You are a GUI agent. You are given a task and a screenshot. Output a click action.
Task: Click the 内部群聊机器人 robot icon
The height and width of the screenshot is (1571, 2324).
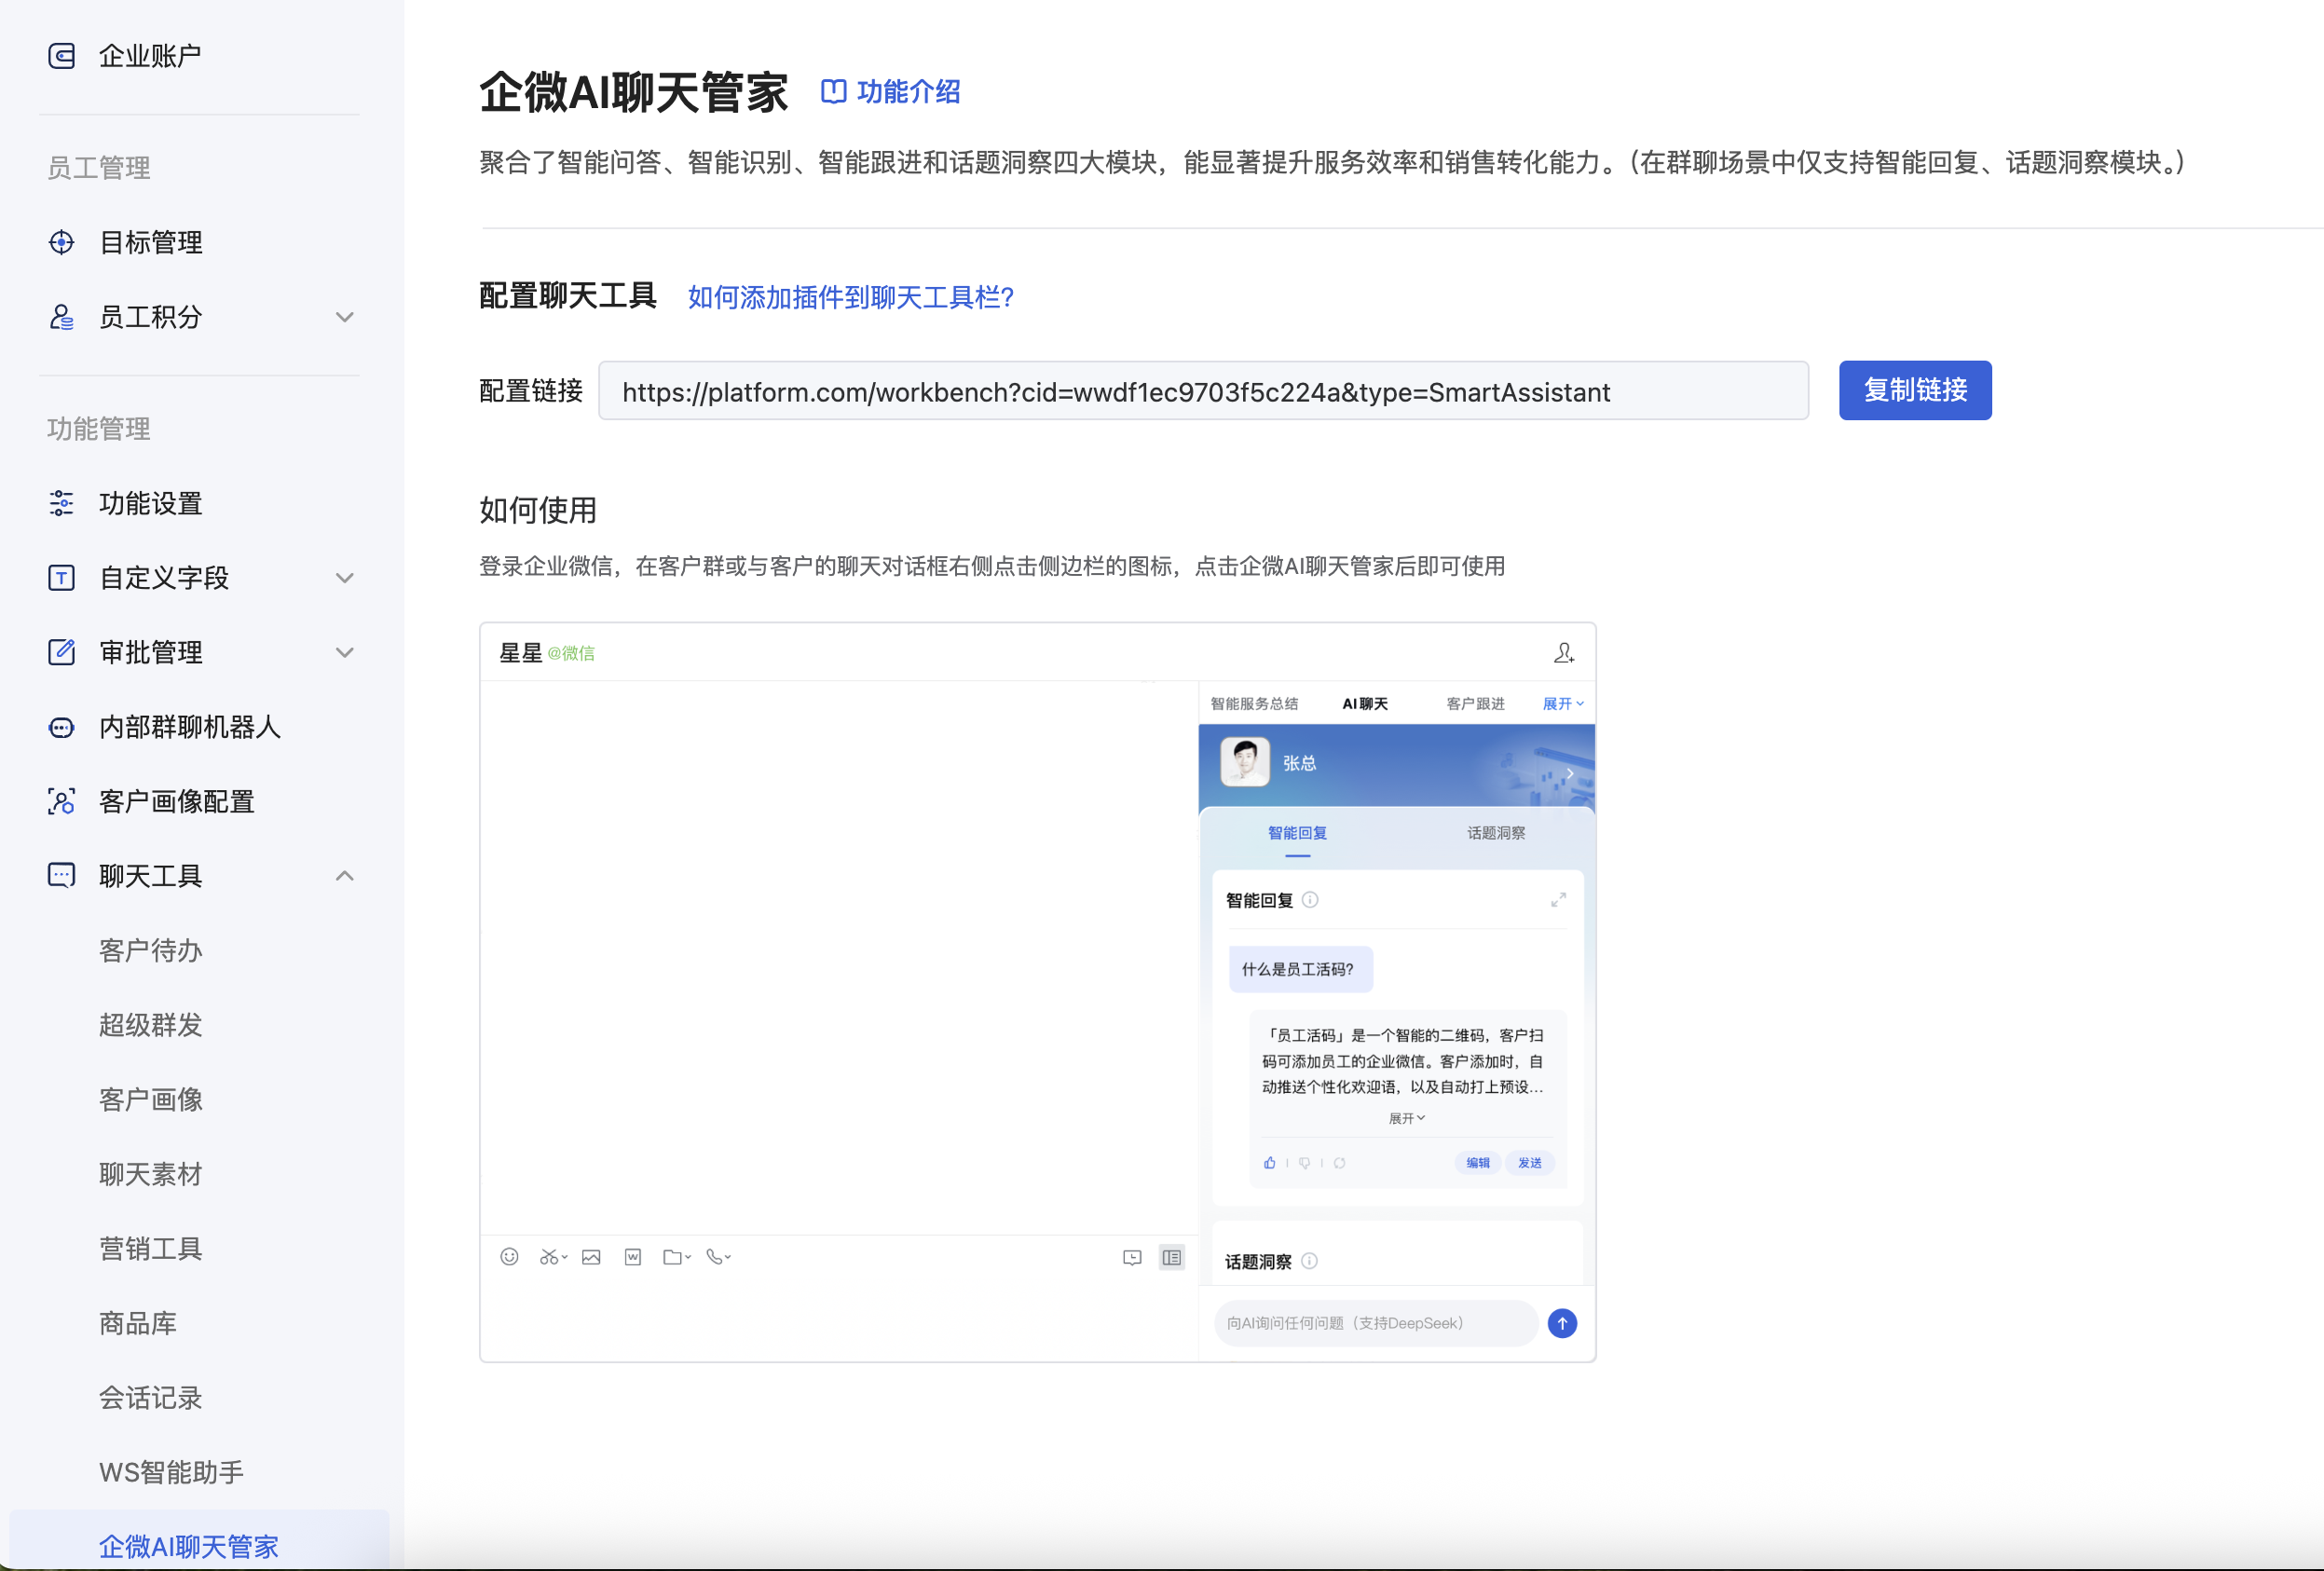62,727
